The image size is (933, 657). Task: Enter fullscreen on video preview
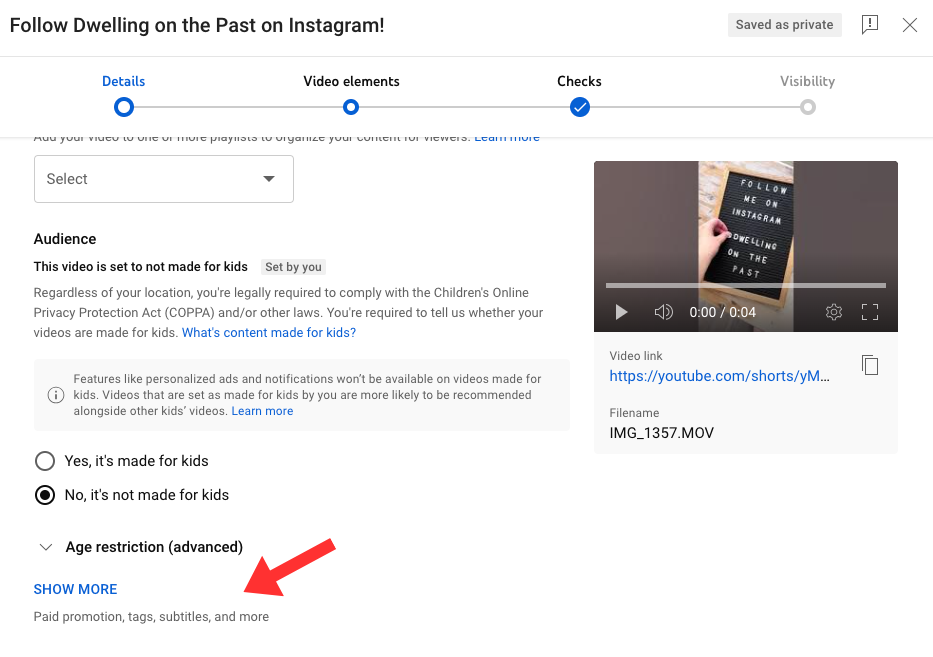tap(870, 312)
